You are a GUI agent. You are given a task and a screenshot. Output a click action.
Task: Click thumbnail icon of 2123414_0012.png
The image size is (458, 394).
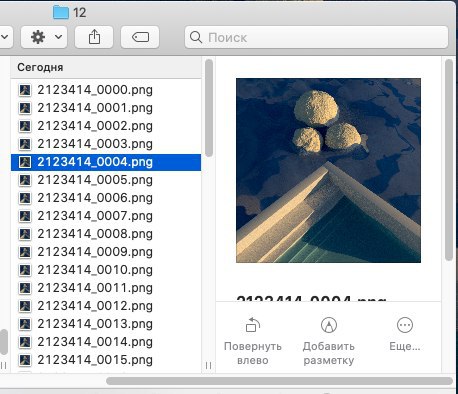[x=25, y=306]
